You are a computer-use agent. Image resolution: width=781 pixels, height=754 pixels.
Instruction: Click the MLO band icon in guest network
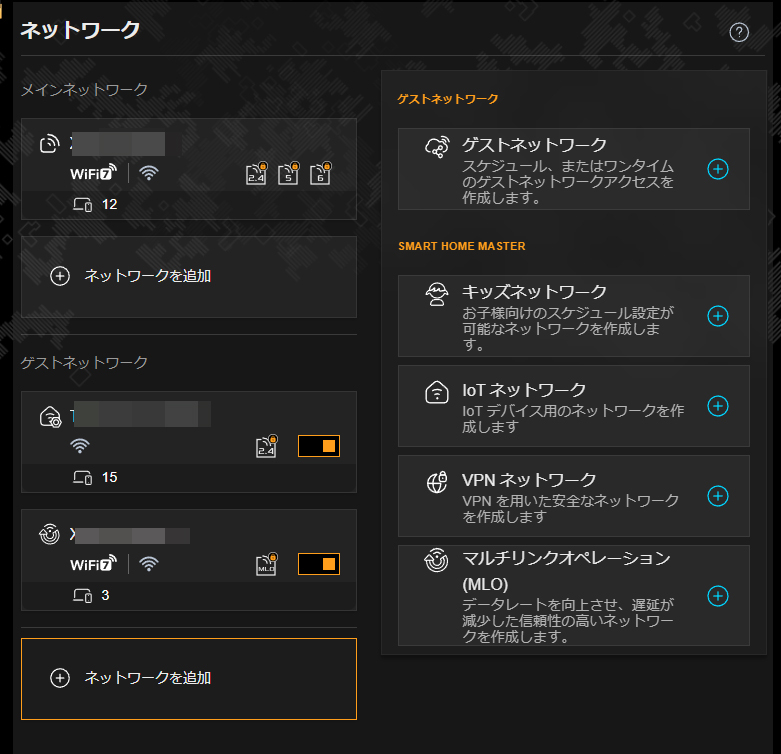tap(266, 564)
